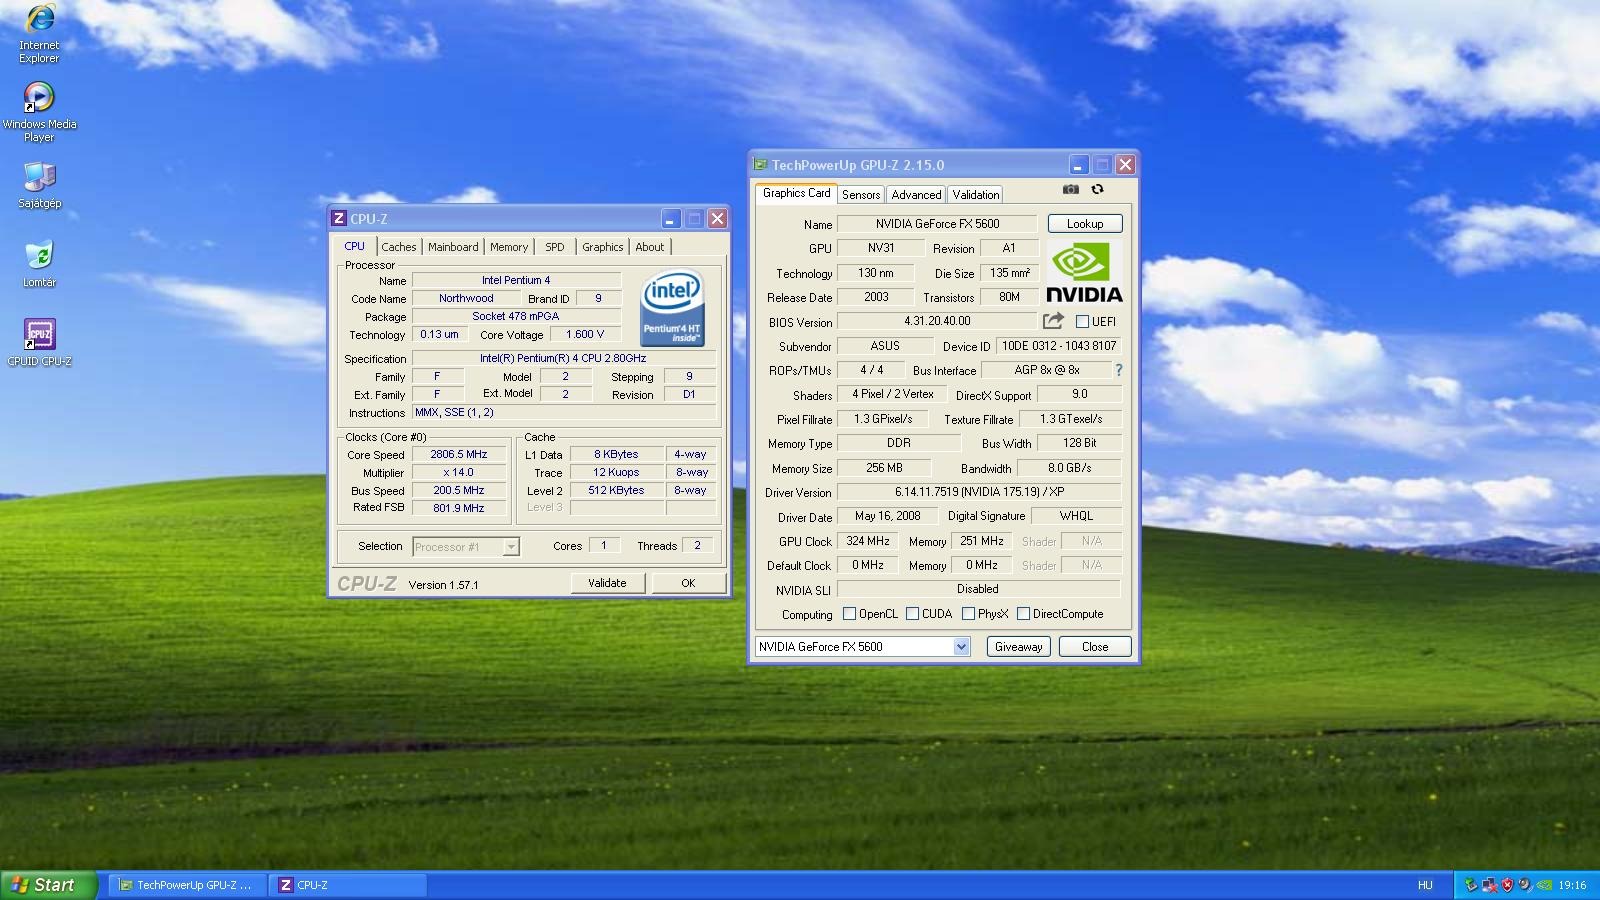This screenshot has width=1600, height=900.
Task: Switch to the Graphics tab in CPU-Z
Action: [603, 247]
